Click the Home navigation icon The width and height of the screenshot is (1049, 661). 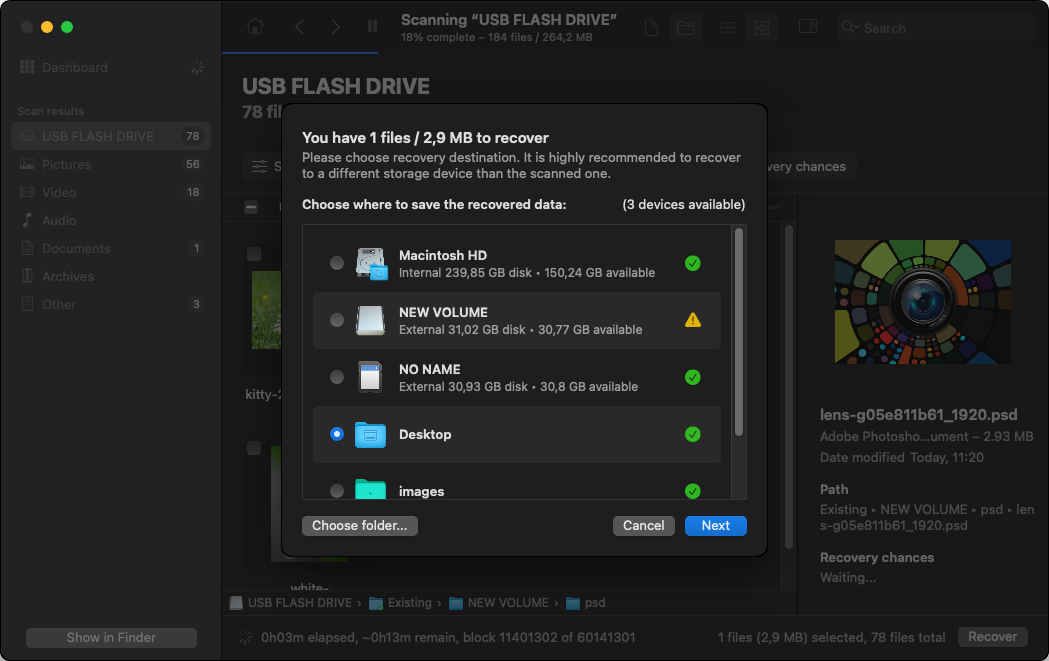point(255,27)
